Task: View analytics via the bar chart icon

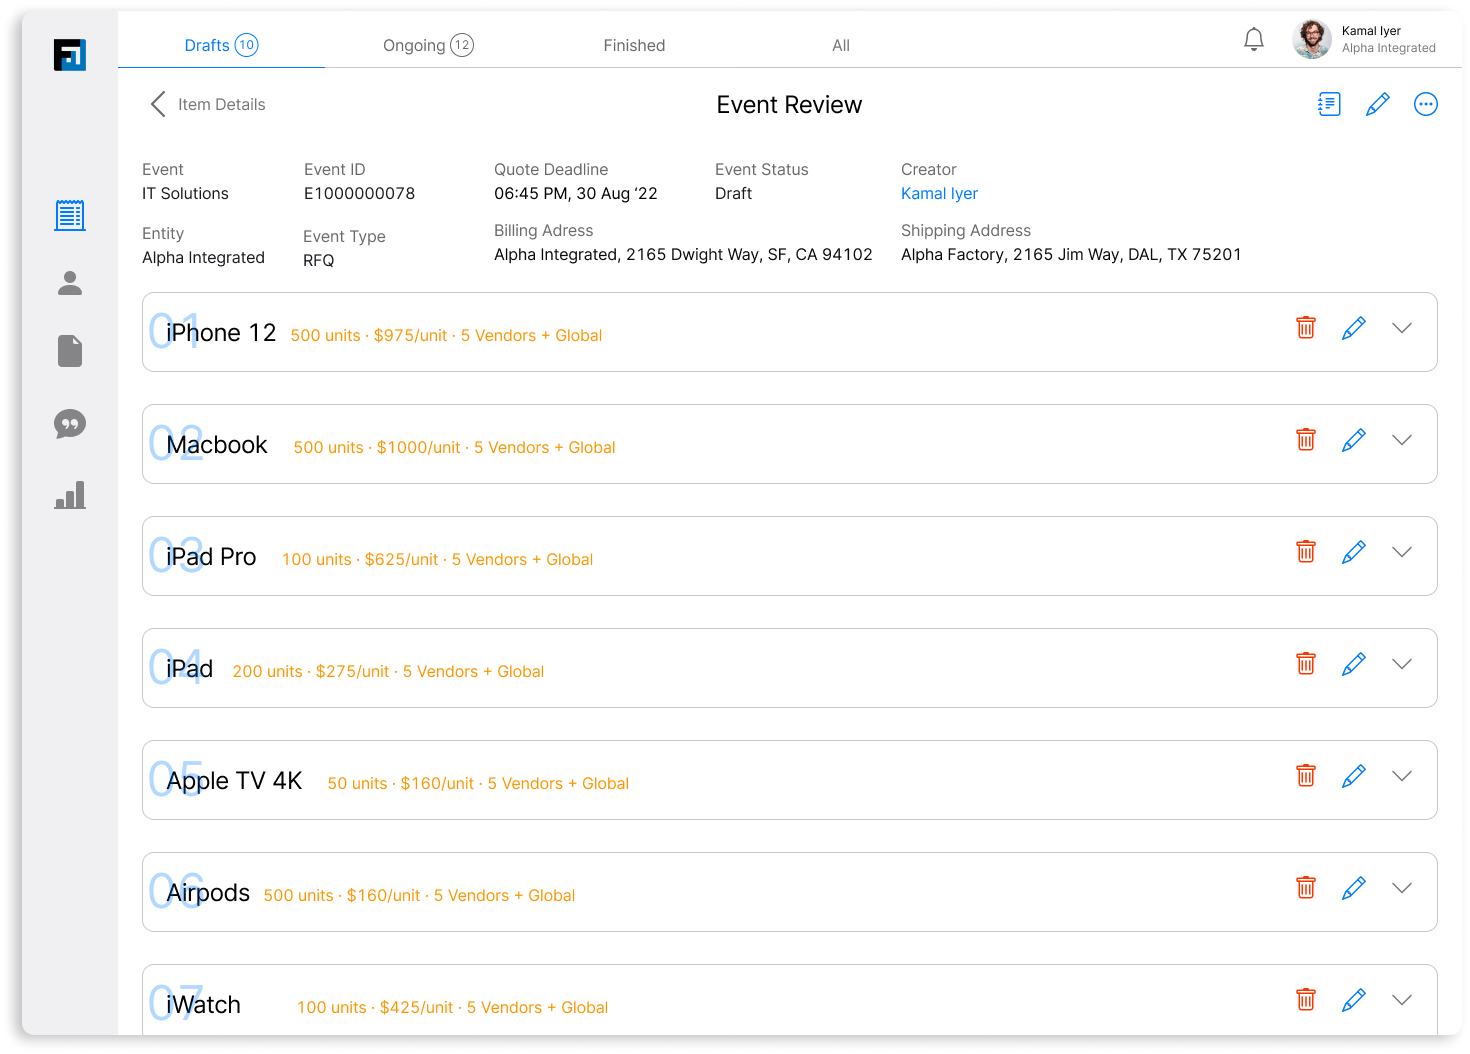Action: pyautogui.click(x=69, y=494)
